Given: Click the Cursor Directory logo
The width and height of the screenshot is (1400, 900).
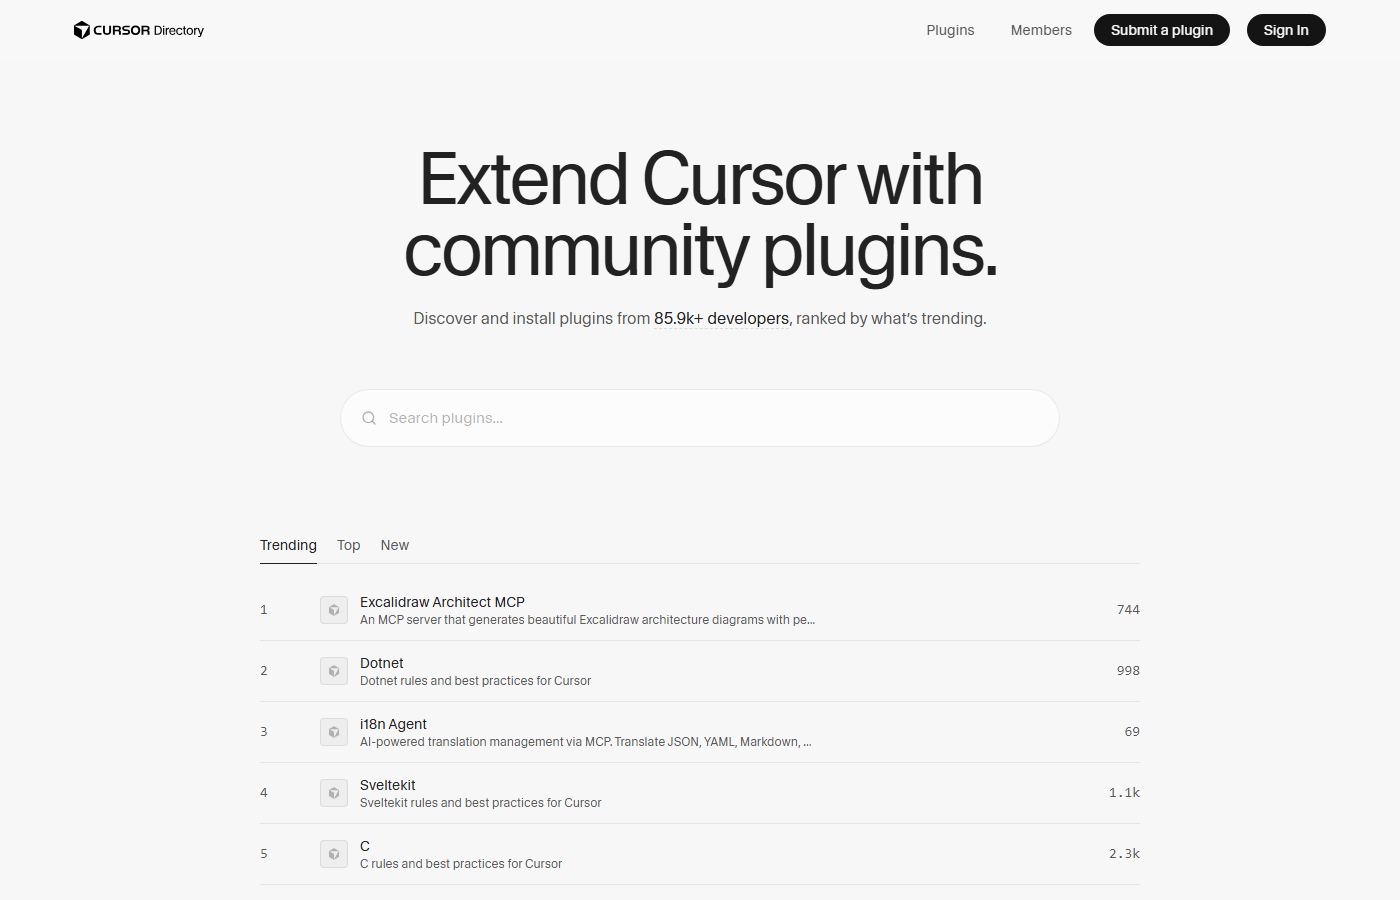Looking at the screenshot, I should tap(139, 30).
